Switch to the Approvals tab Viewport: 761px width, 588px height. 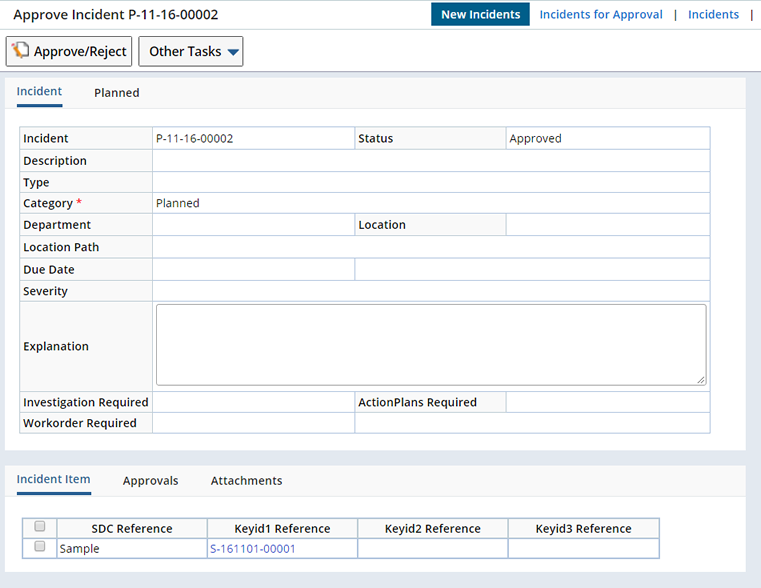click(x=150, y=481)
